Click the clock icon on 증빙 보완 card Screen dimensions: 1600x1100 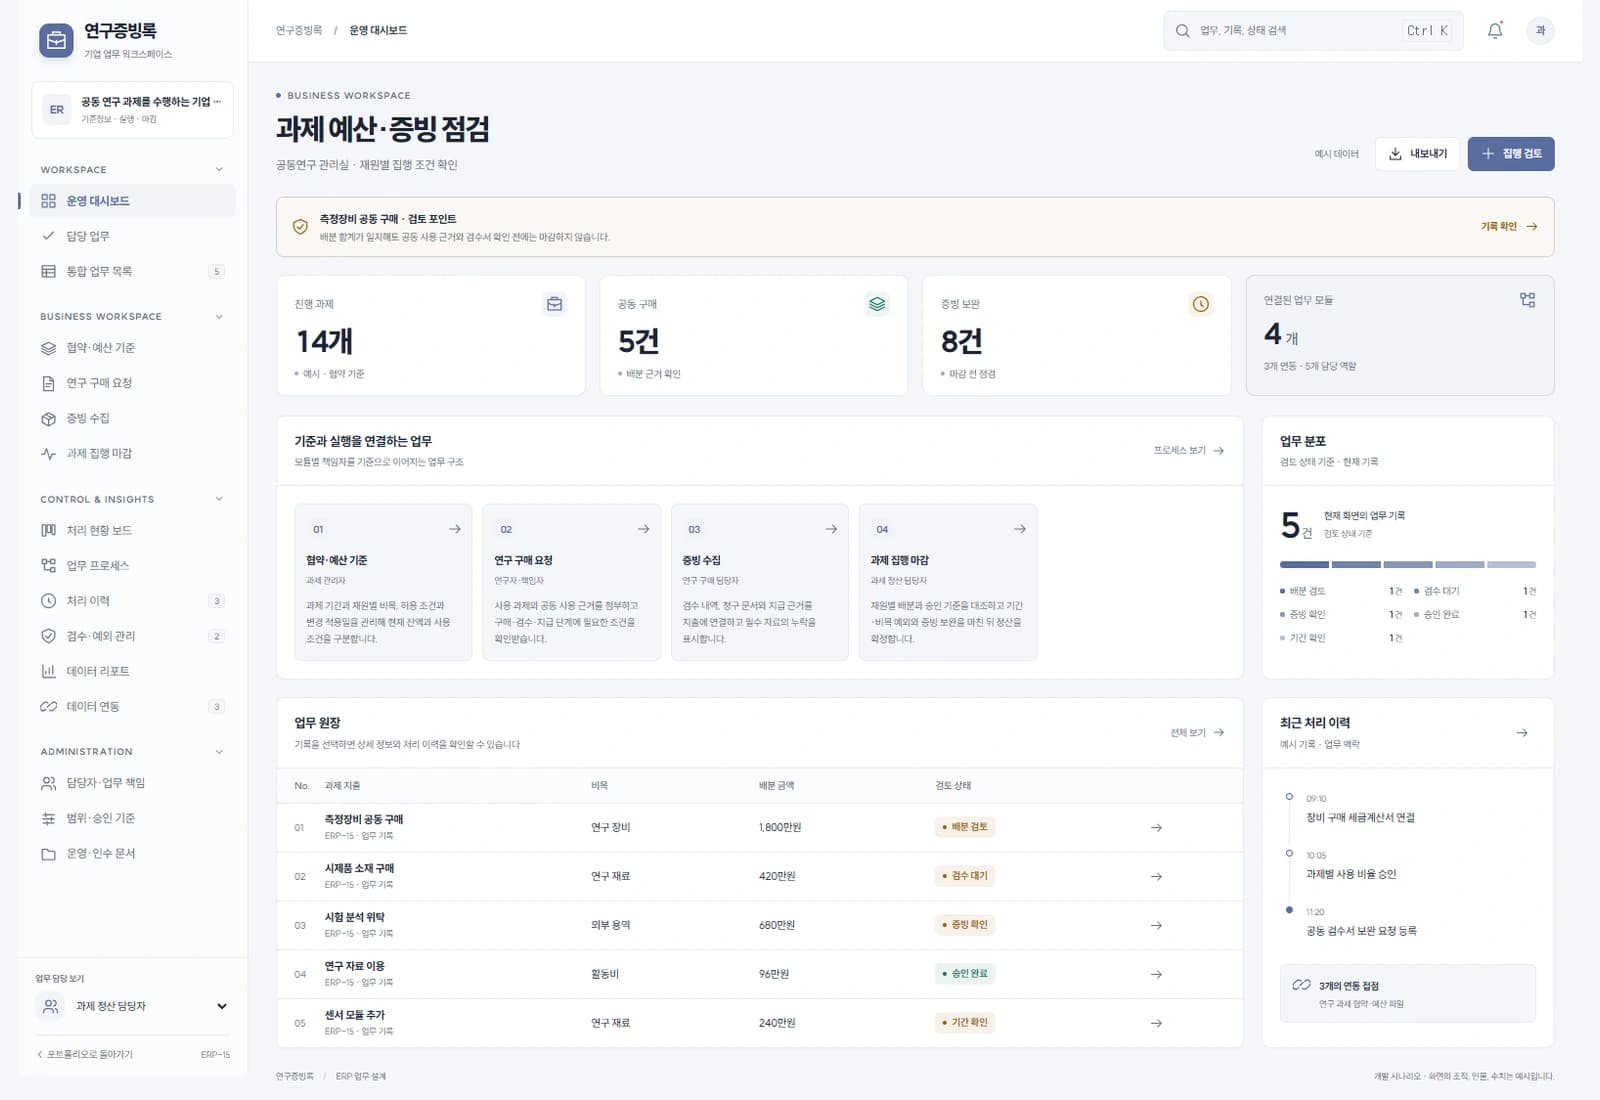tap(1200, 304)
